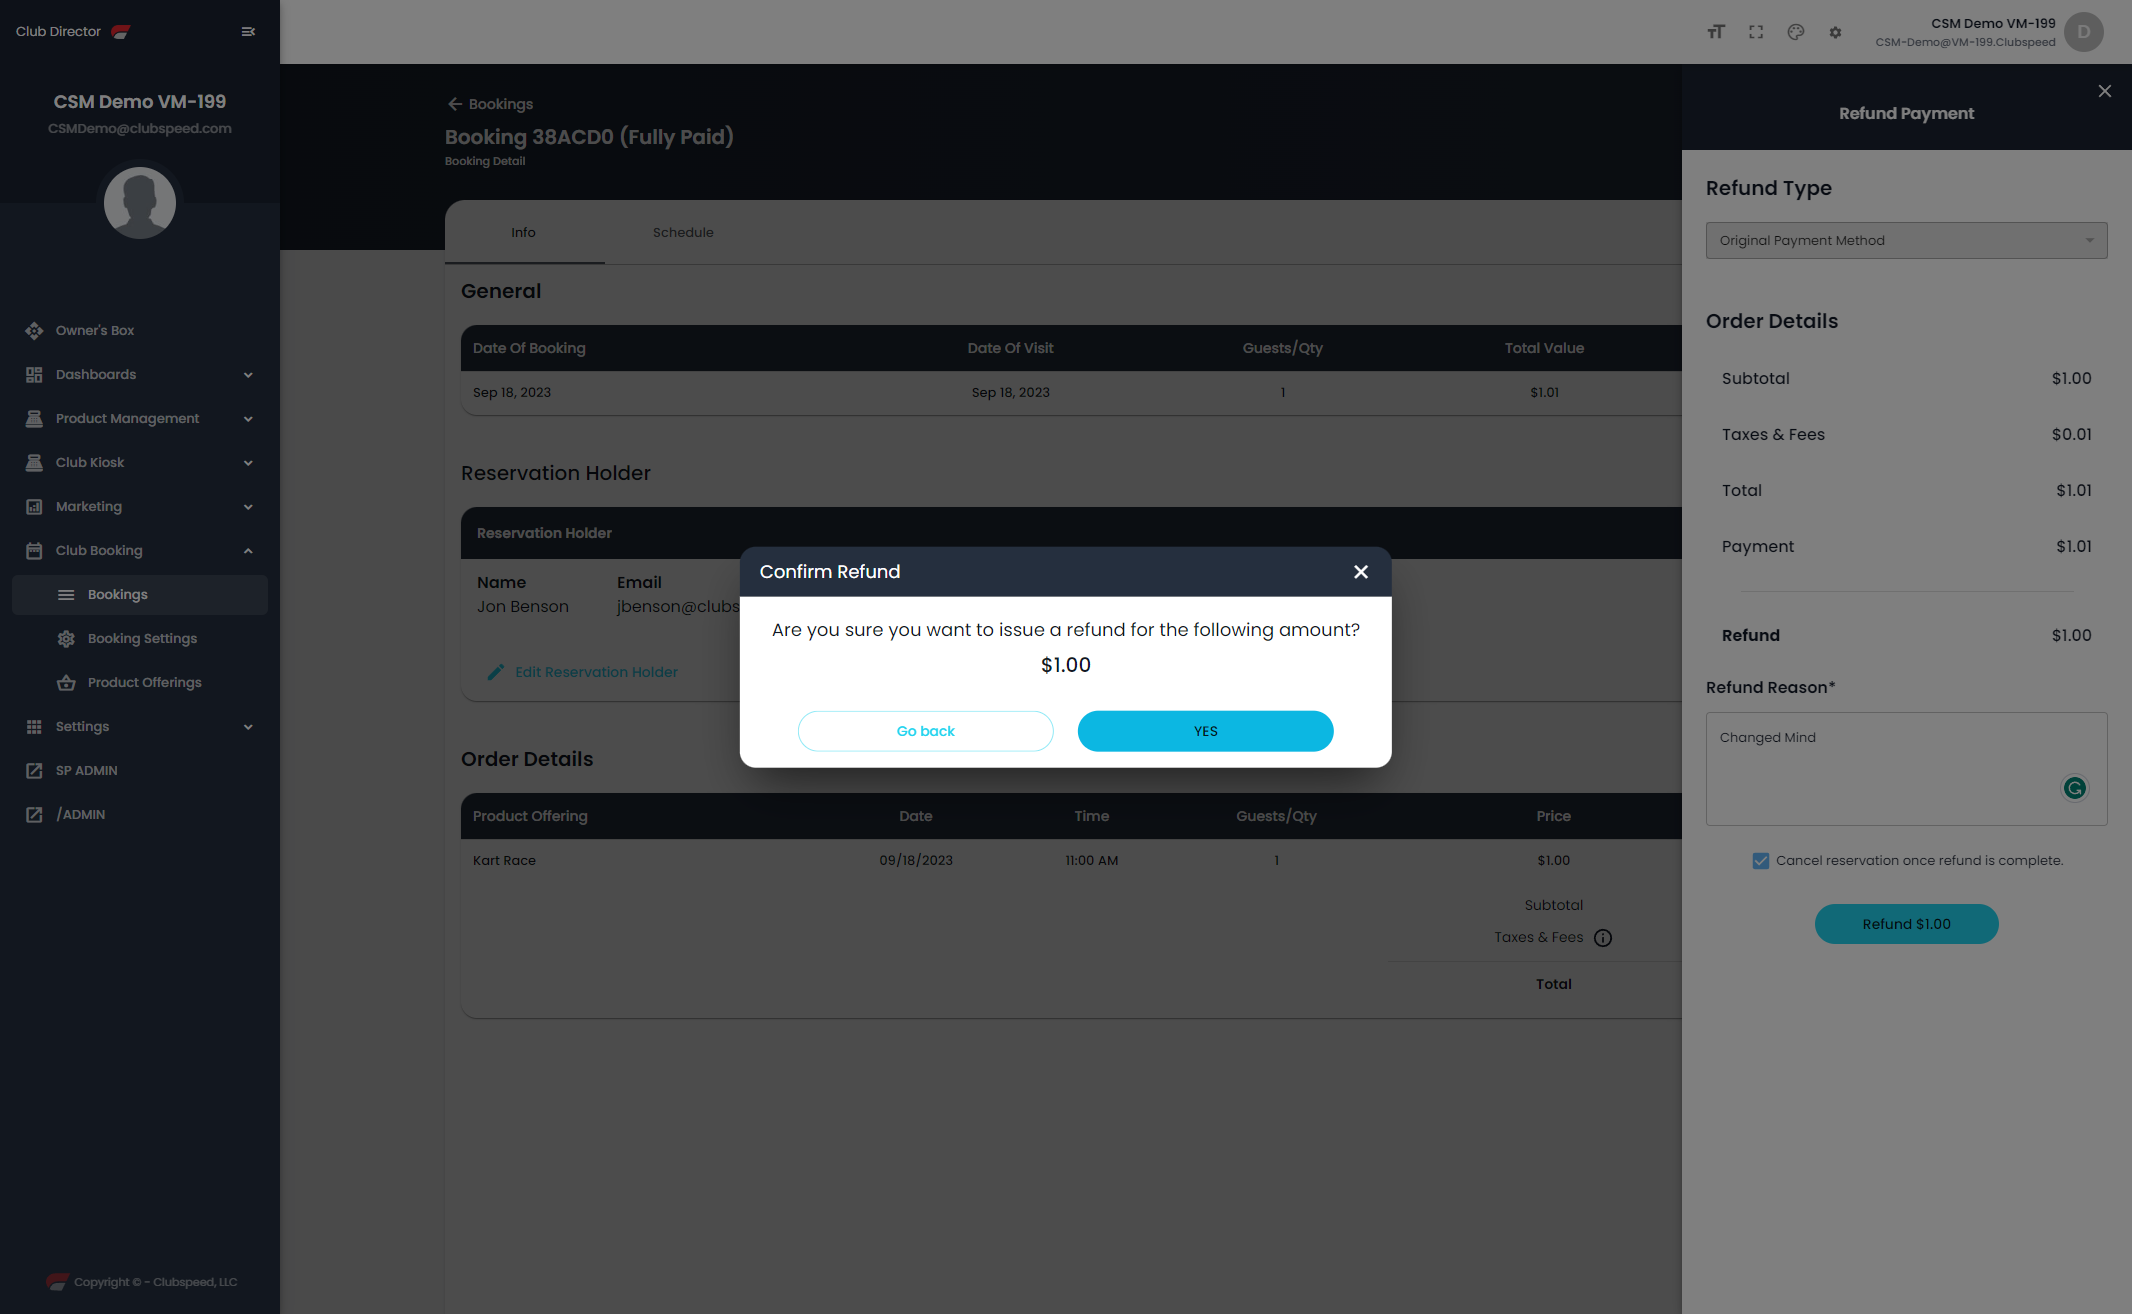2132x1314 pixels.
Task: Click the Club Director red logo
Action: point(121,32)
